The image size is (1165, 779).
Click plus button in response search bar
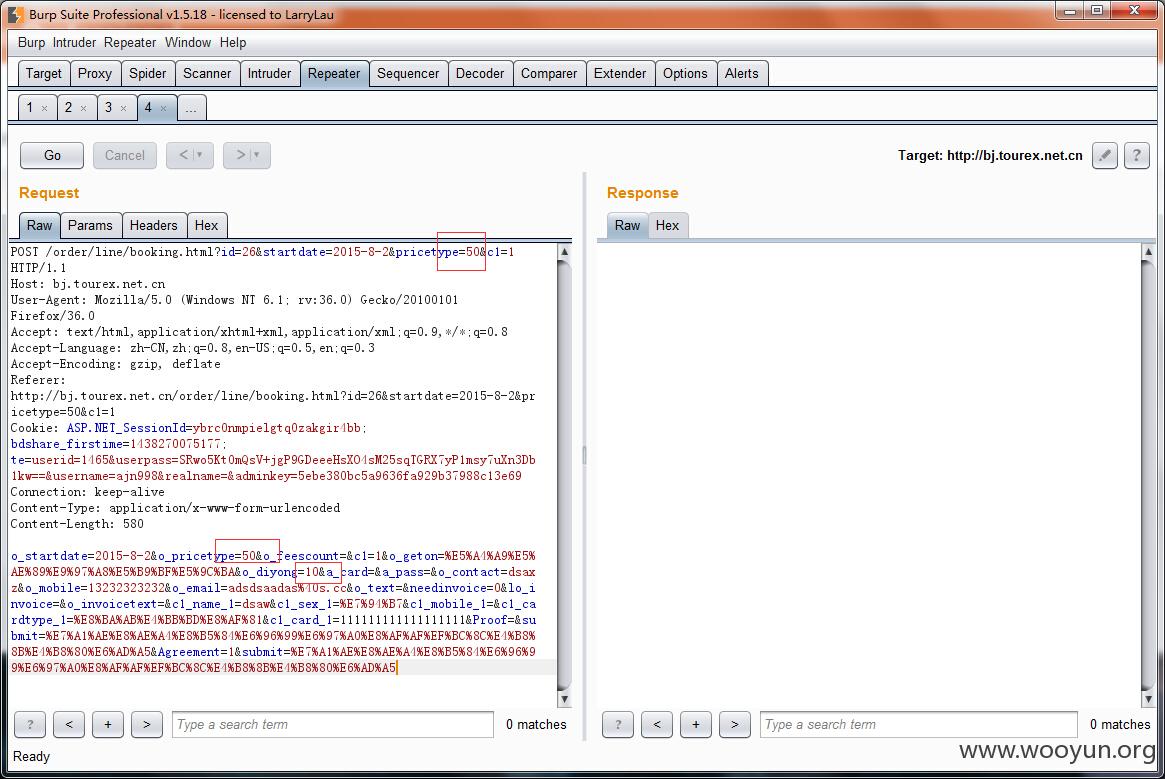(x=696, y=724)
